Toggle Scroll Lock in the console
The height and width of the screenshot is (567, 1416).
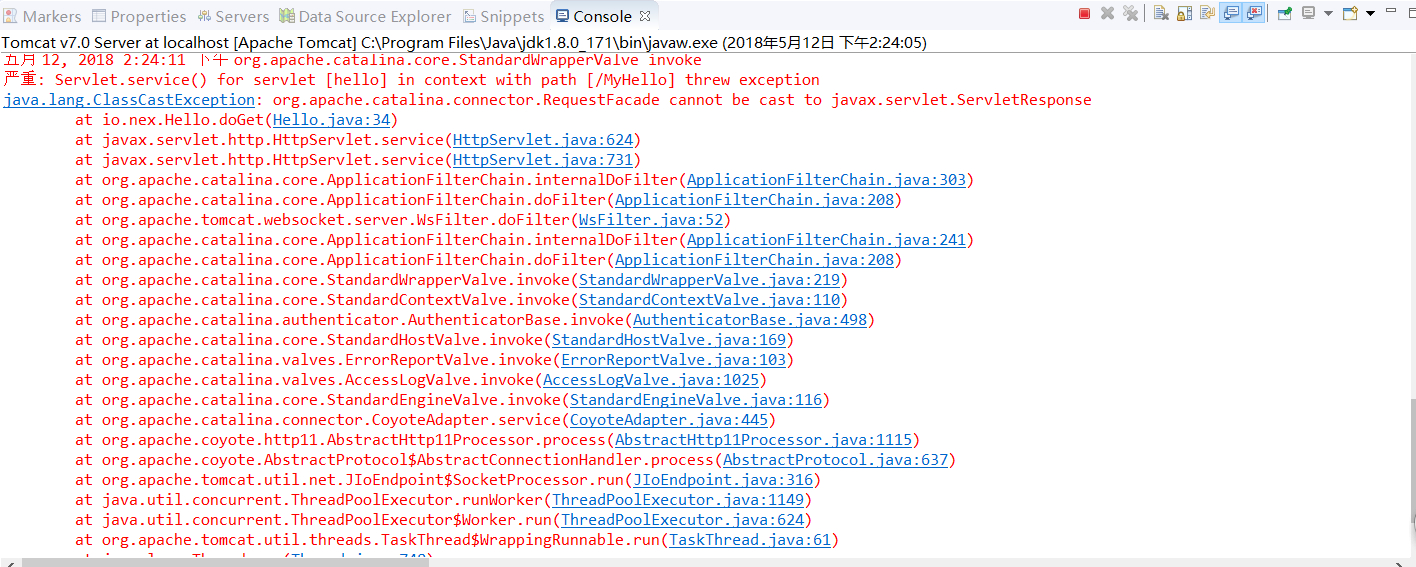(1184, 13)
